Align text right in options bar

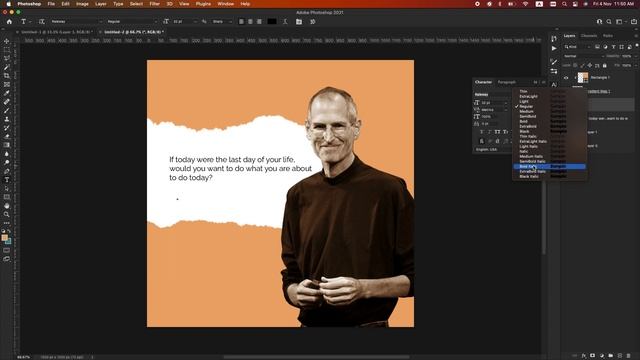(259, 22)
